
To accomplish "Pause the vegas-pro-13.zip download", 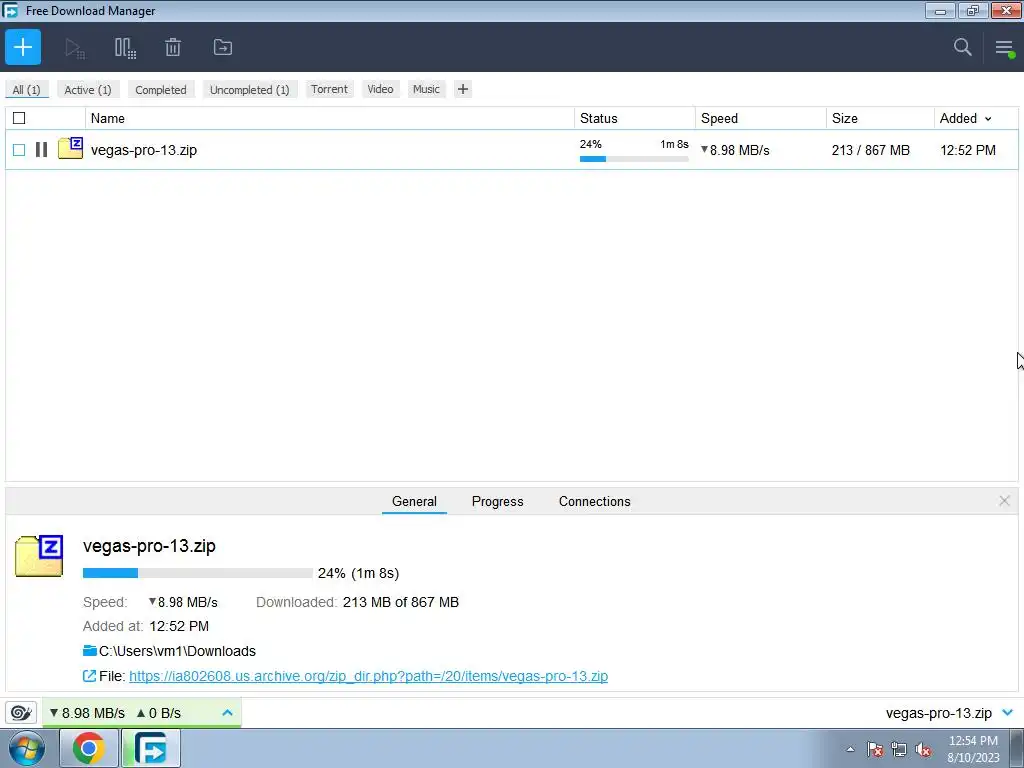I will (x=41, y=150).
